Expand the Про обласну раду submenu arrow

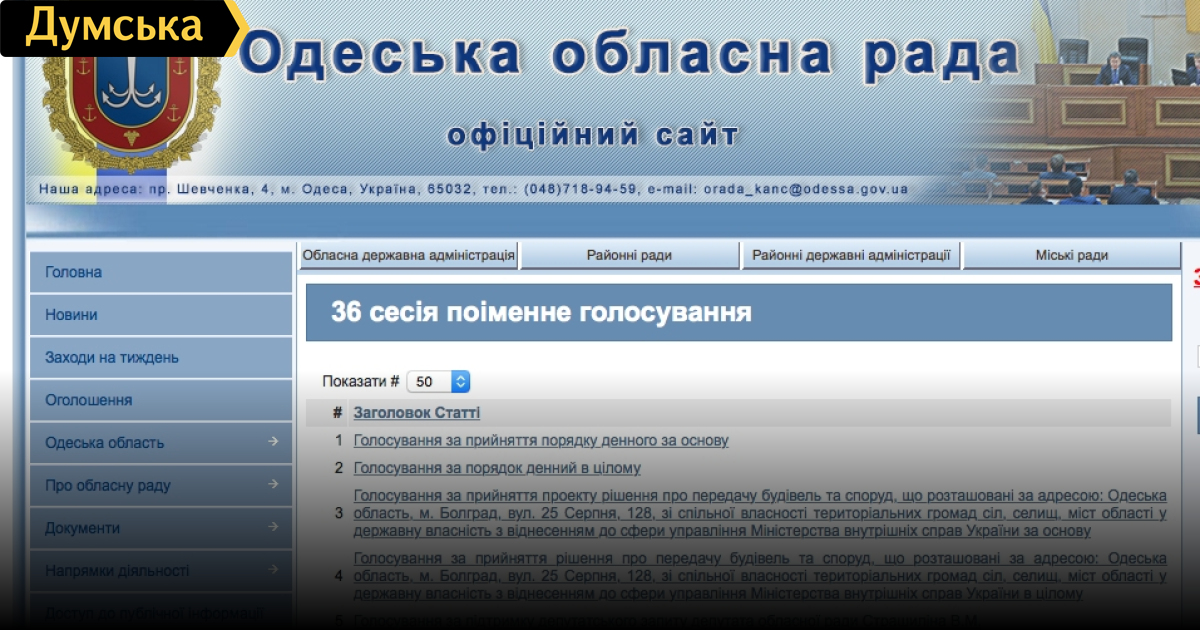coord(273,485)
